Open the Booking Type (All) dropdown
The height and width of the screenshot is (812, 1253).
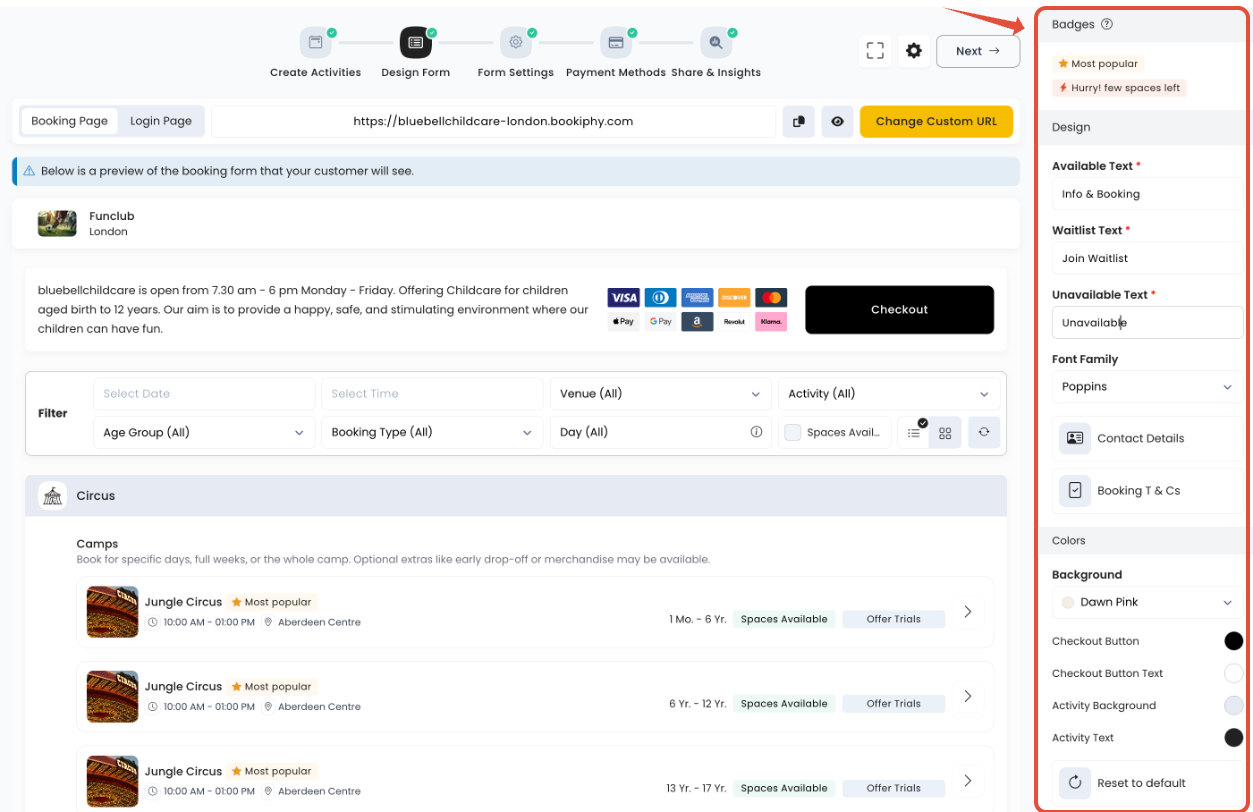[432, 433]
